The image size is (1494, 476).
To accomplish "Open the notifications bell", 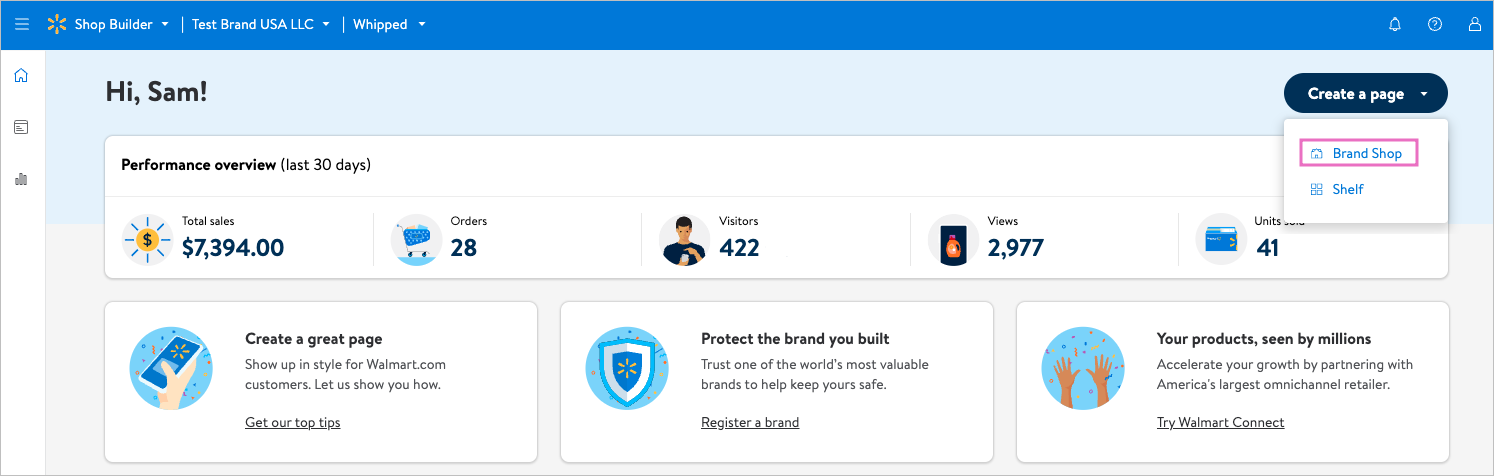I will click(x=1395, y=25).
